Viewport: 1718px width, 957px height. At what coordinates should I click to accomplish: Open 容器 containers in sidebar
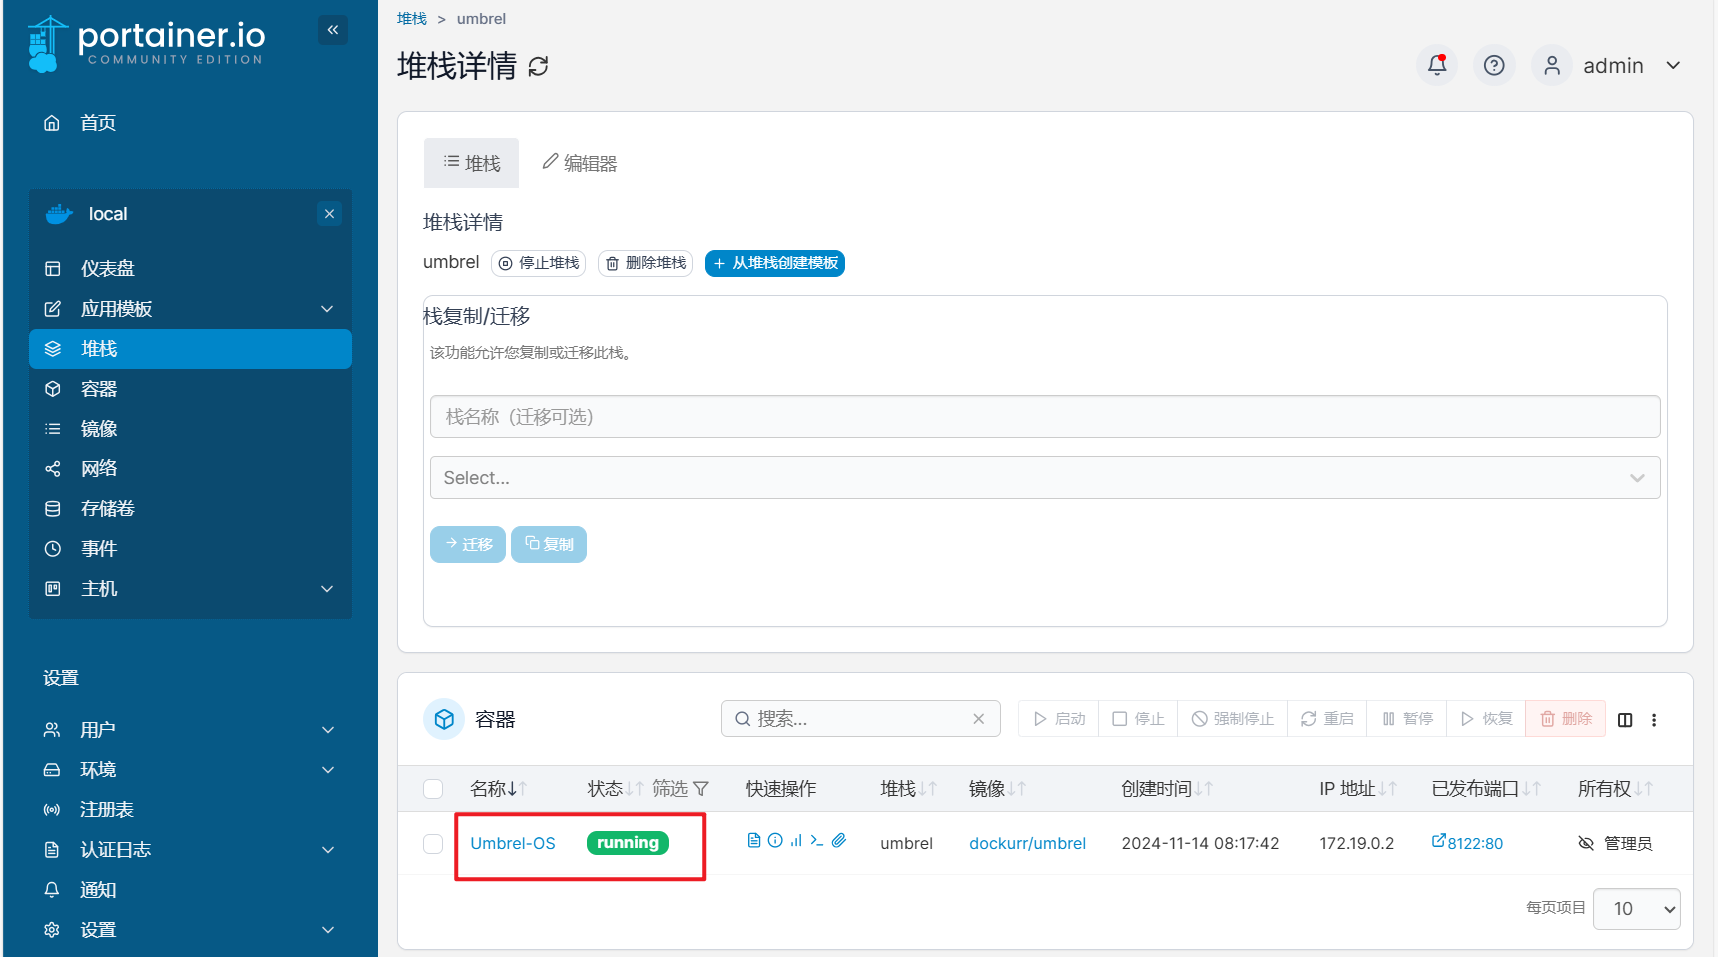click(190, 389)
